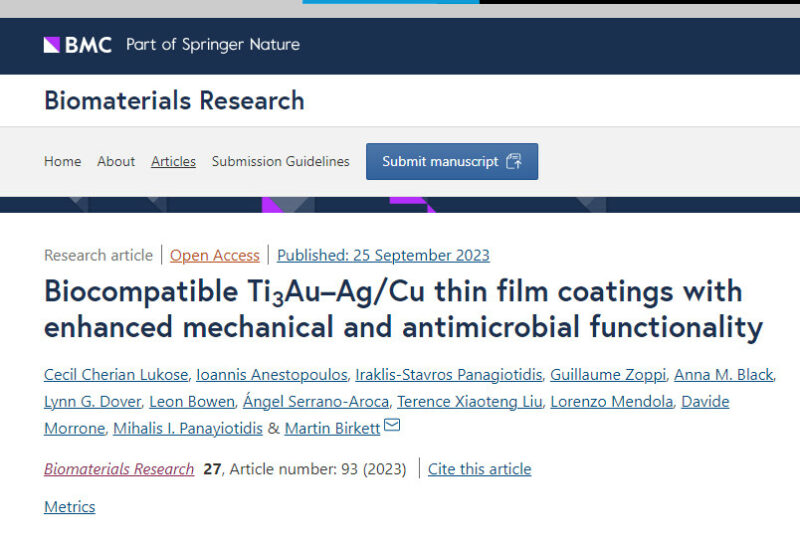Open author Martin Birkett
This screenshot has height=542, width=800.
coord(332,428)
